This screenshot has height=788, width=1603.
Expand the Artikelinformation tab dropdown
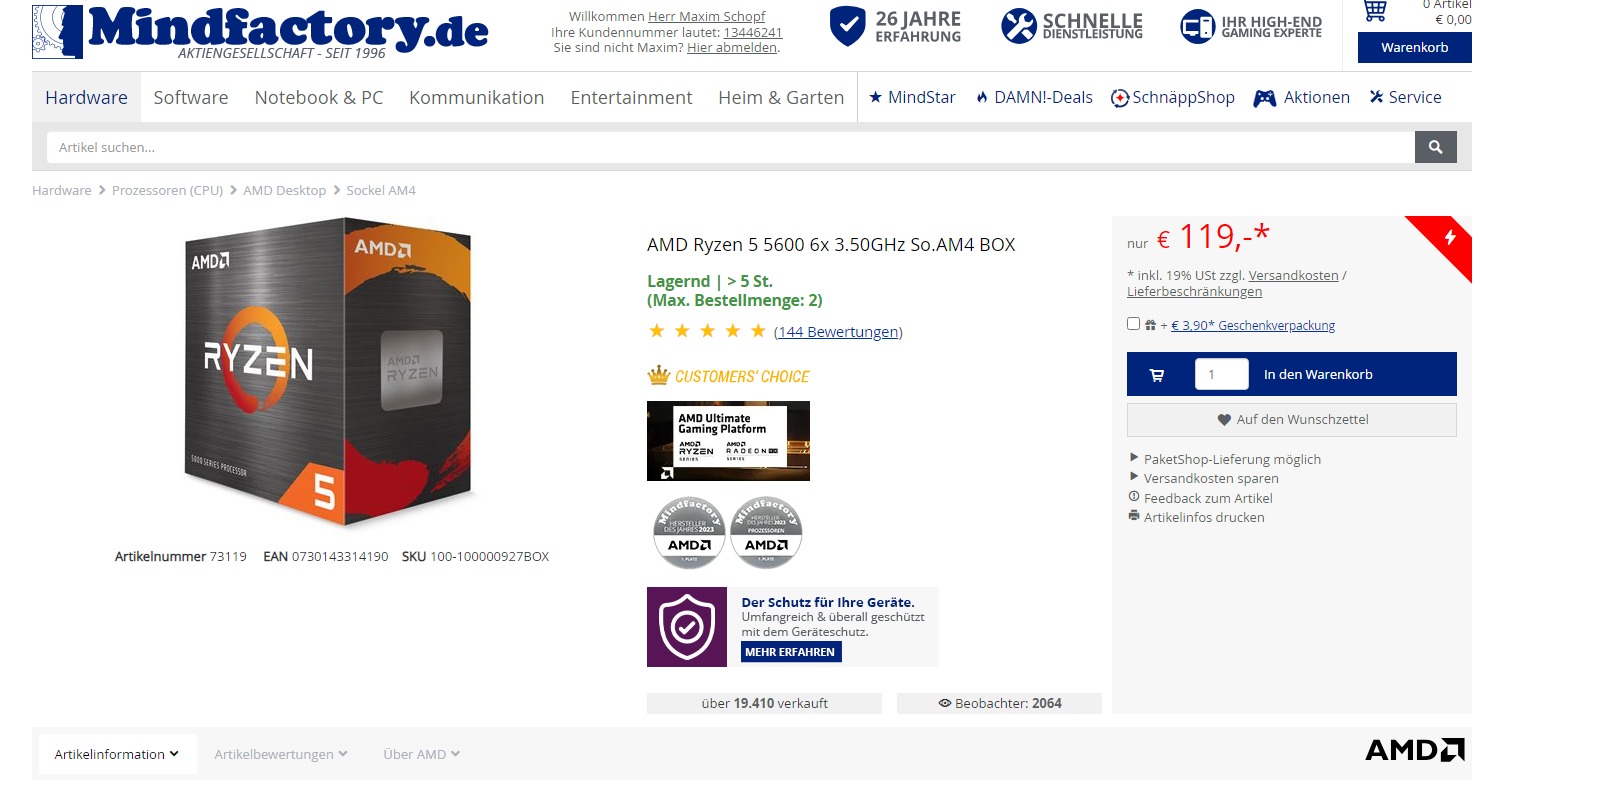pyautogui.click(x=117, y=754)
